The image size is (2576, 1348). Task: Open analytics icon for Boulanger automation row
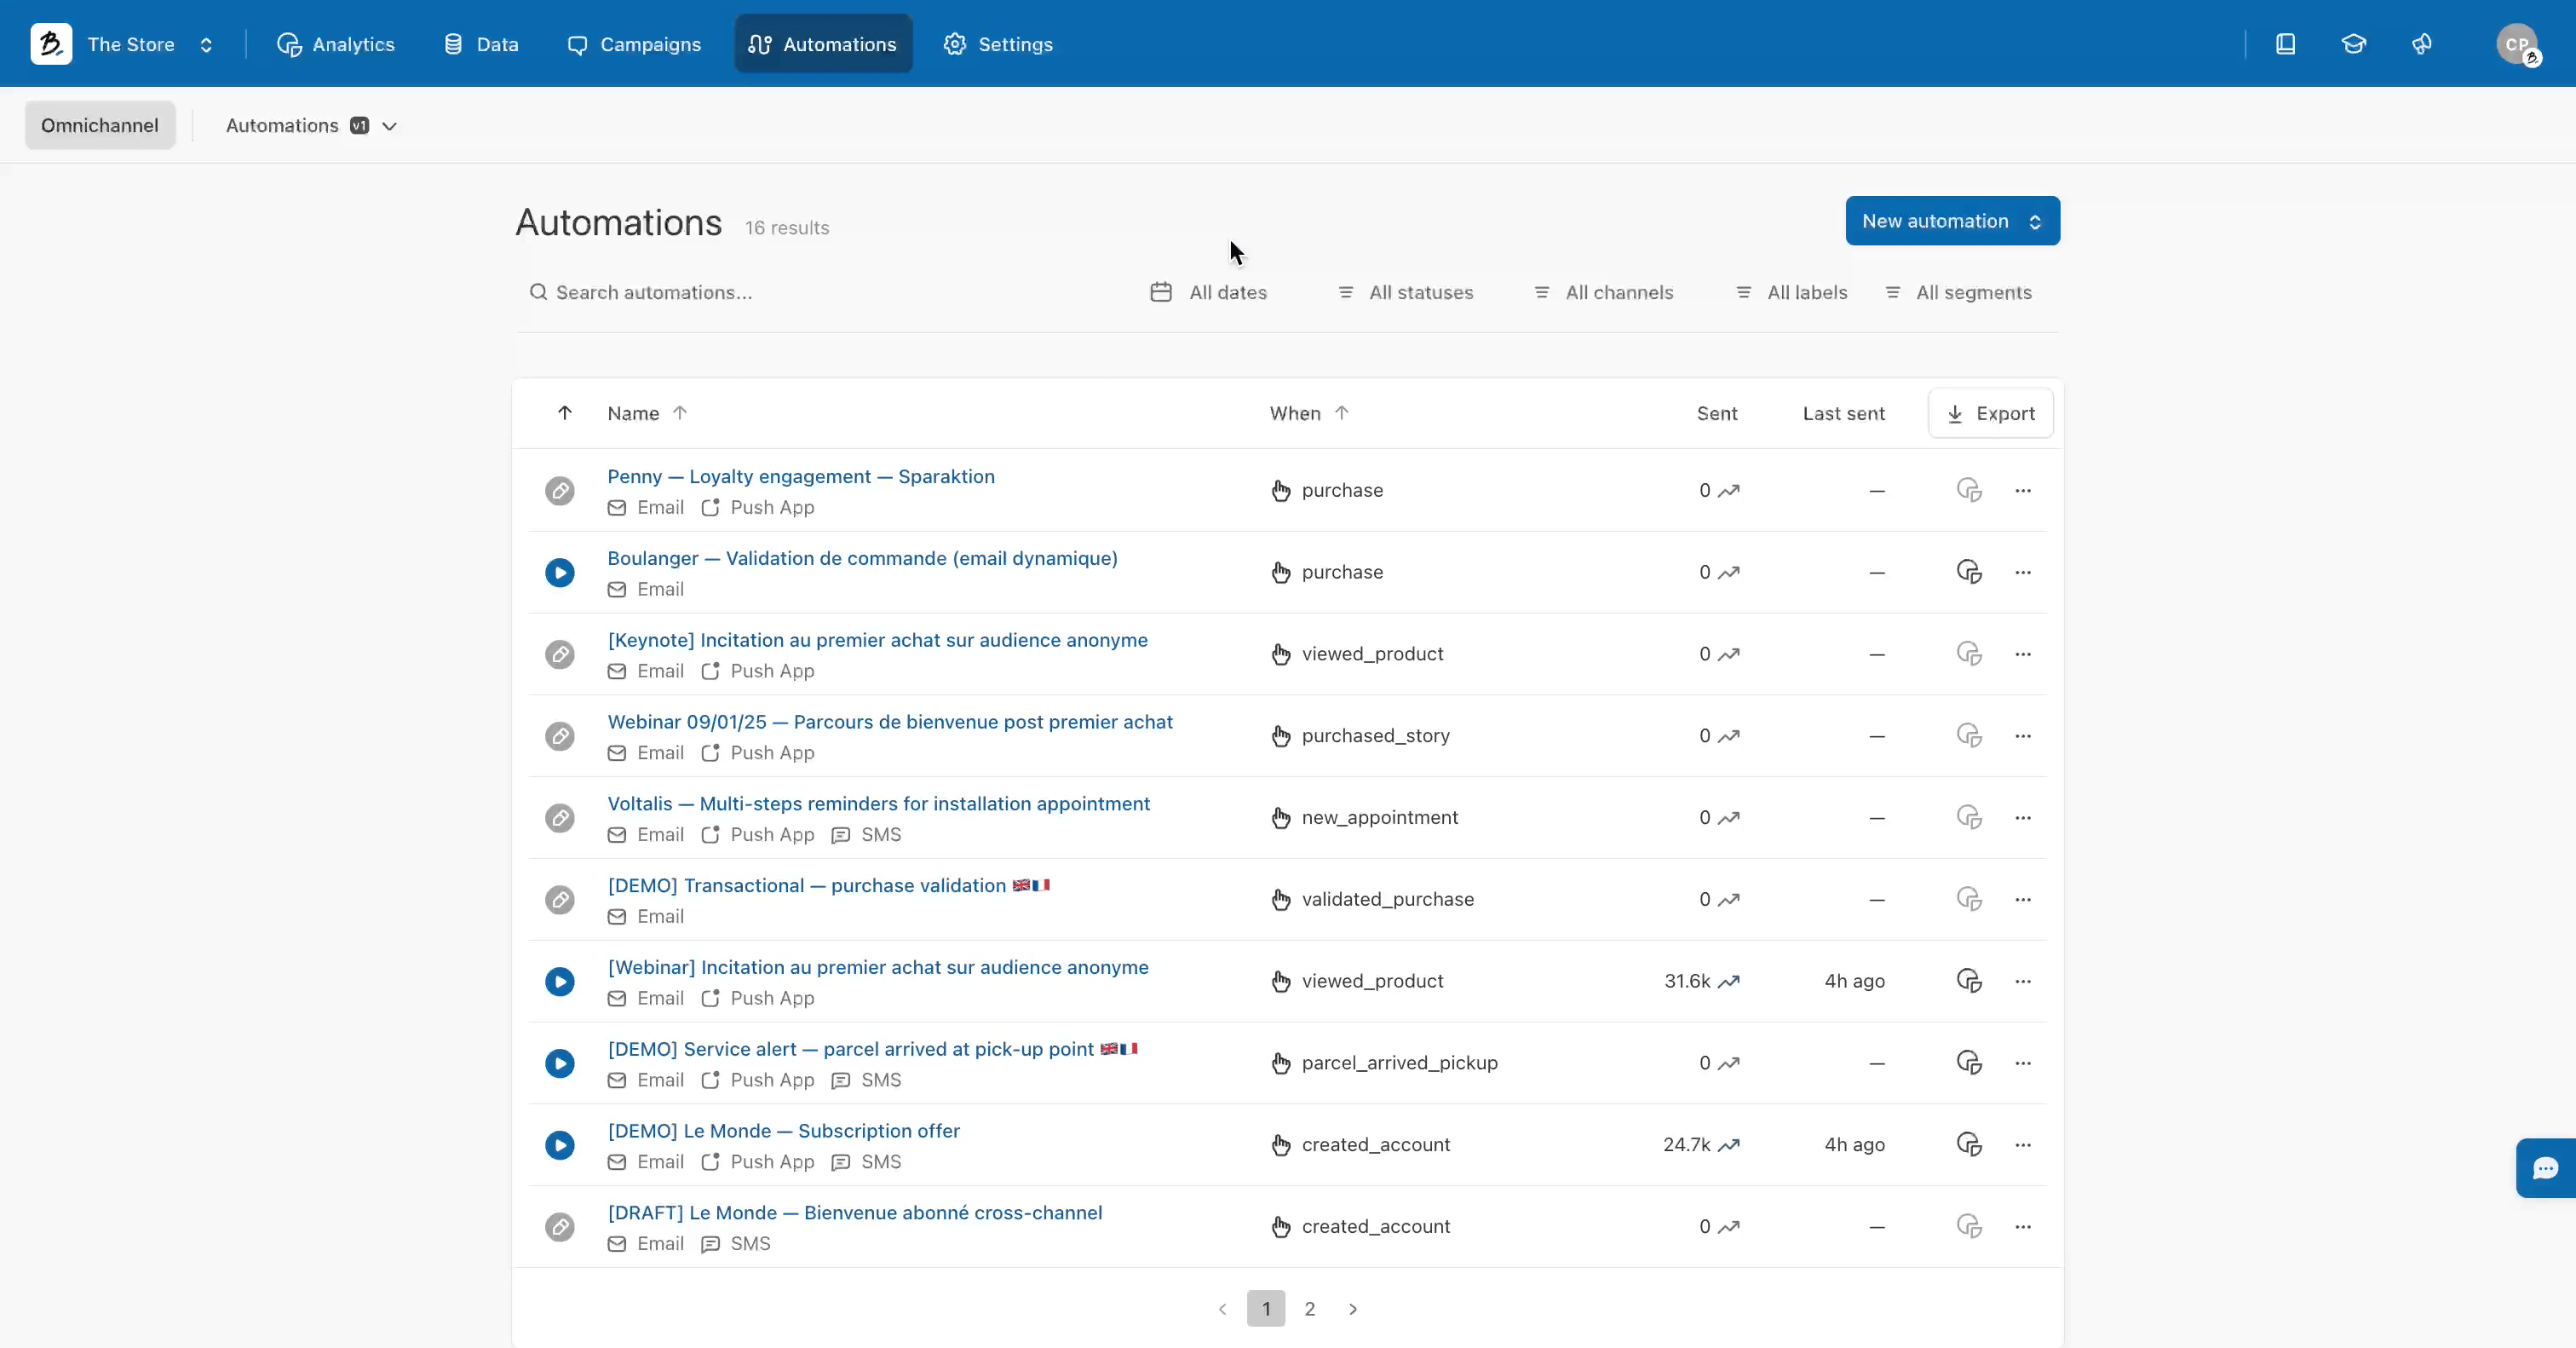[x=1968, y=572]
